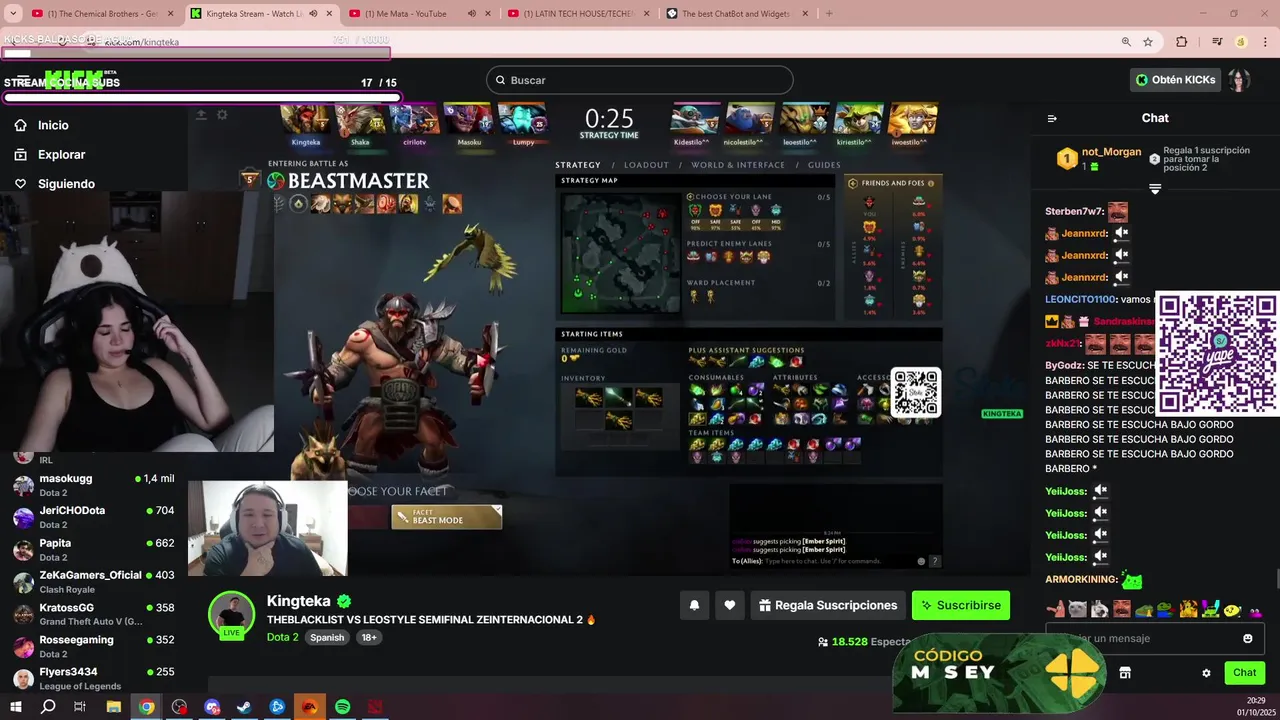Send message with the green Chat button
This screenshot has height=720, width=1280.
1245,673
